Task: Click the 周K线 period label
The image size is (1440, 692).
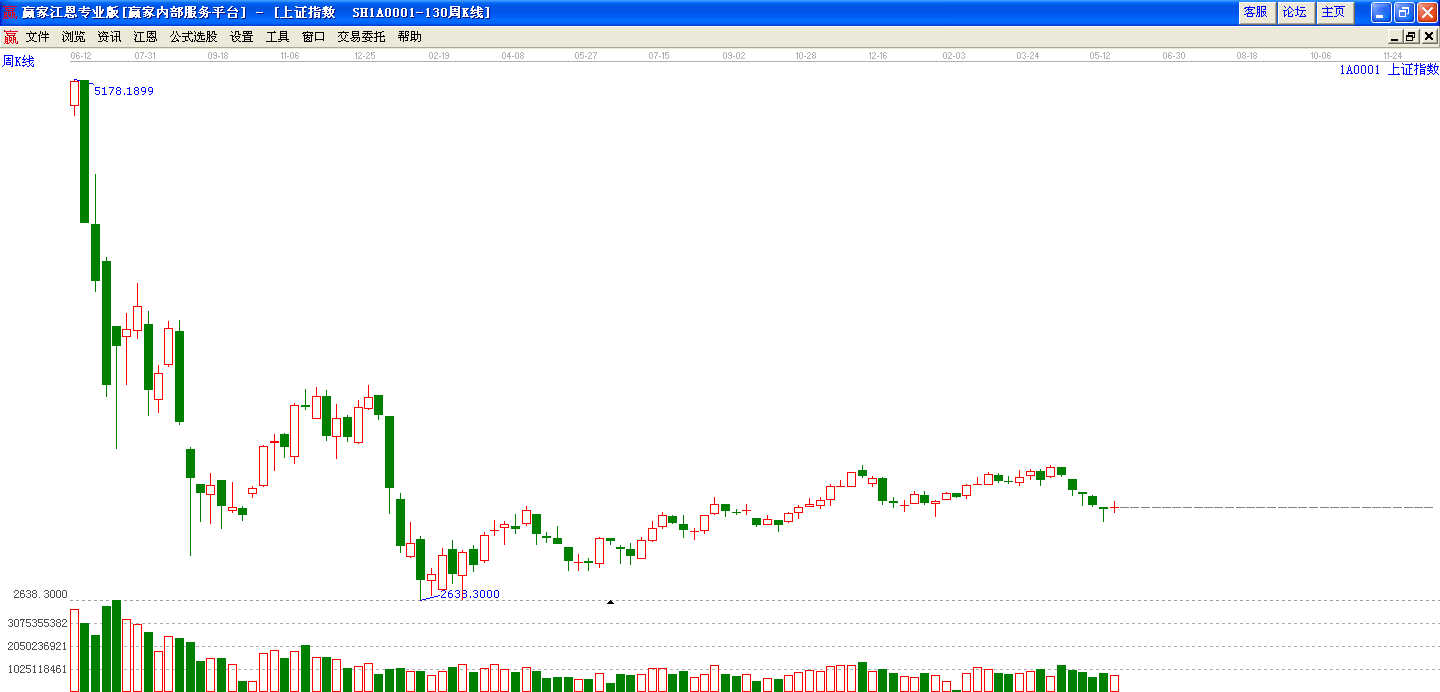Action: pyautogui.click(x=18, y=62)
